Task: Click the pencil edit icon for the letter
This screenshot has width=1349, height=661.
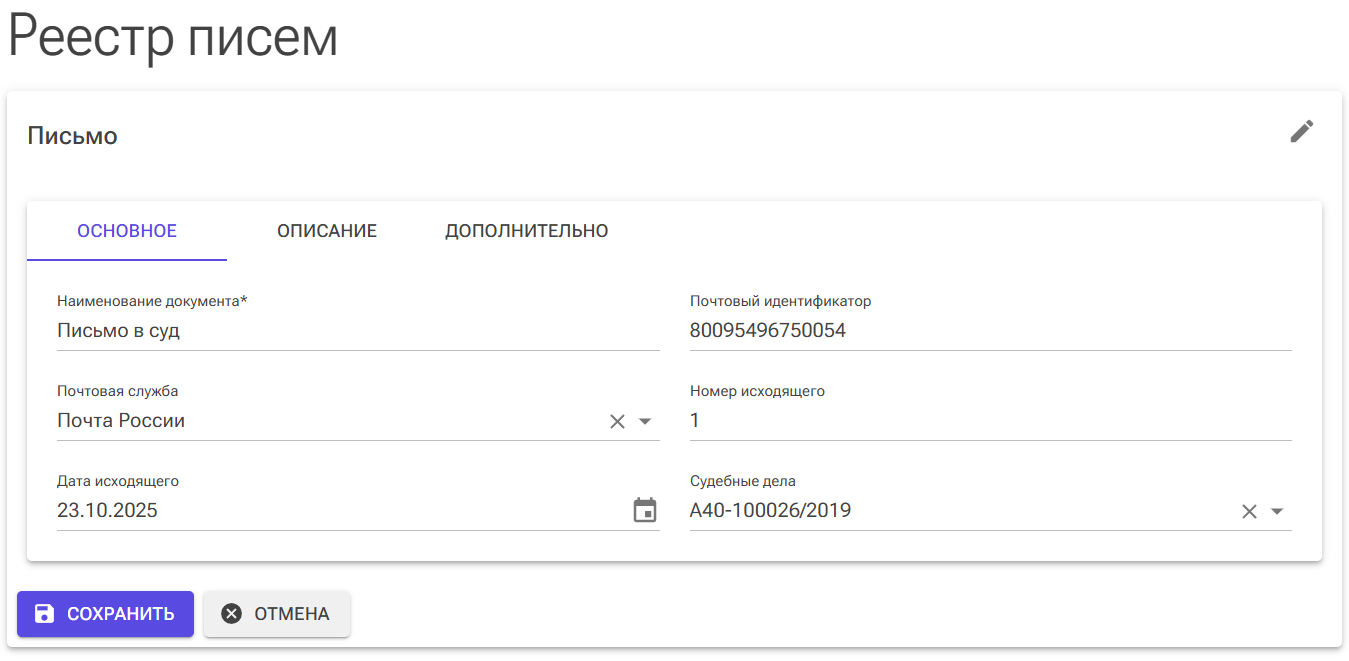Action: (1302, 131)
